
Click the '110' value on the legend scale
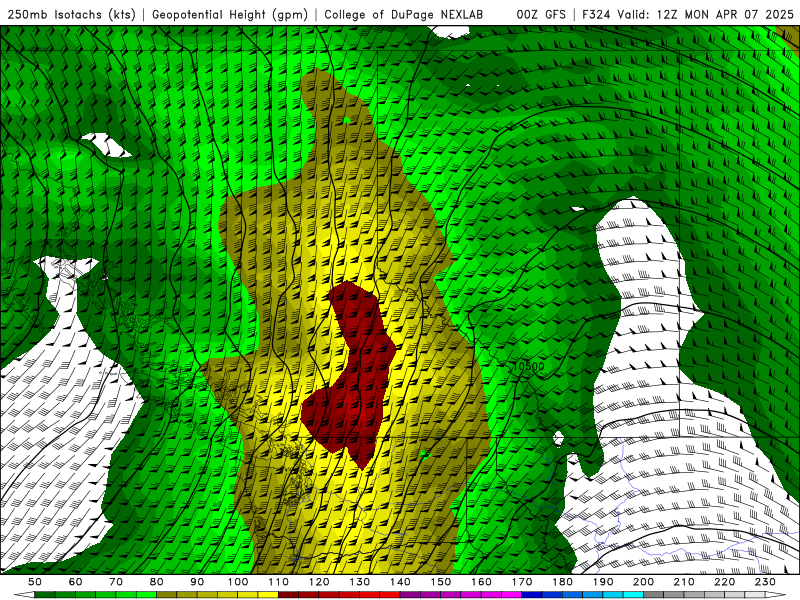click(279, 582)
